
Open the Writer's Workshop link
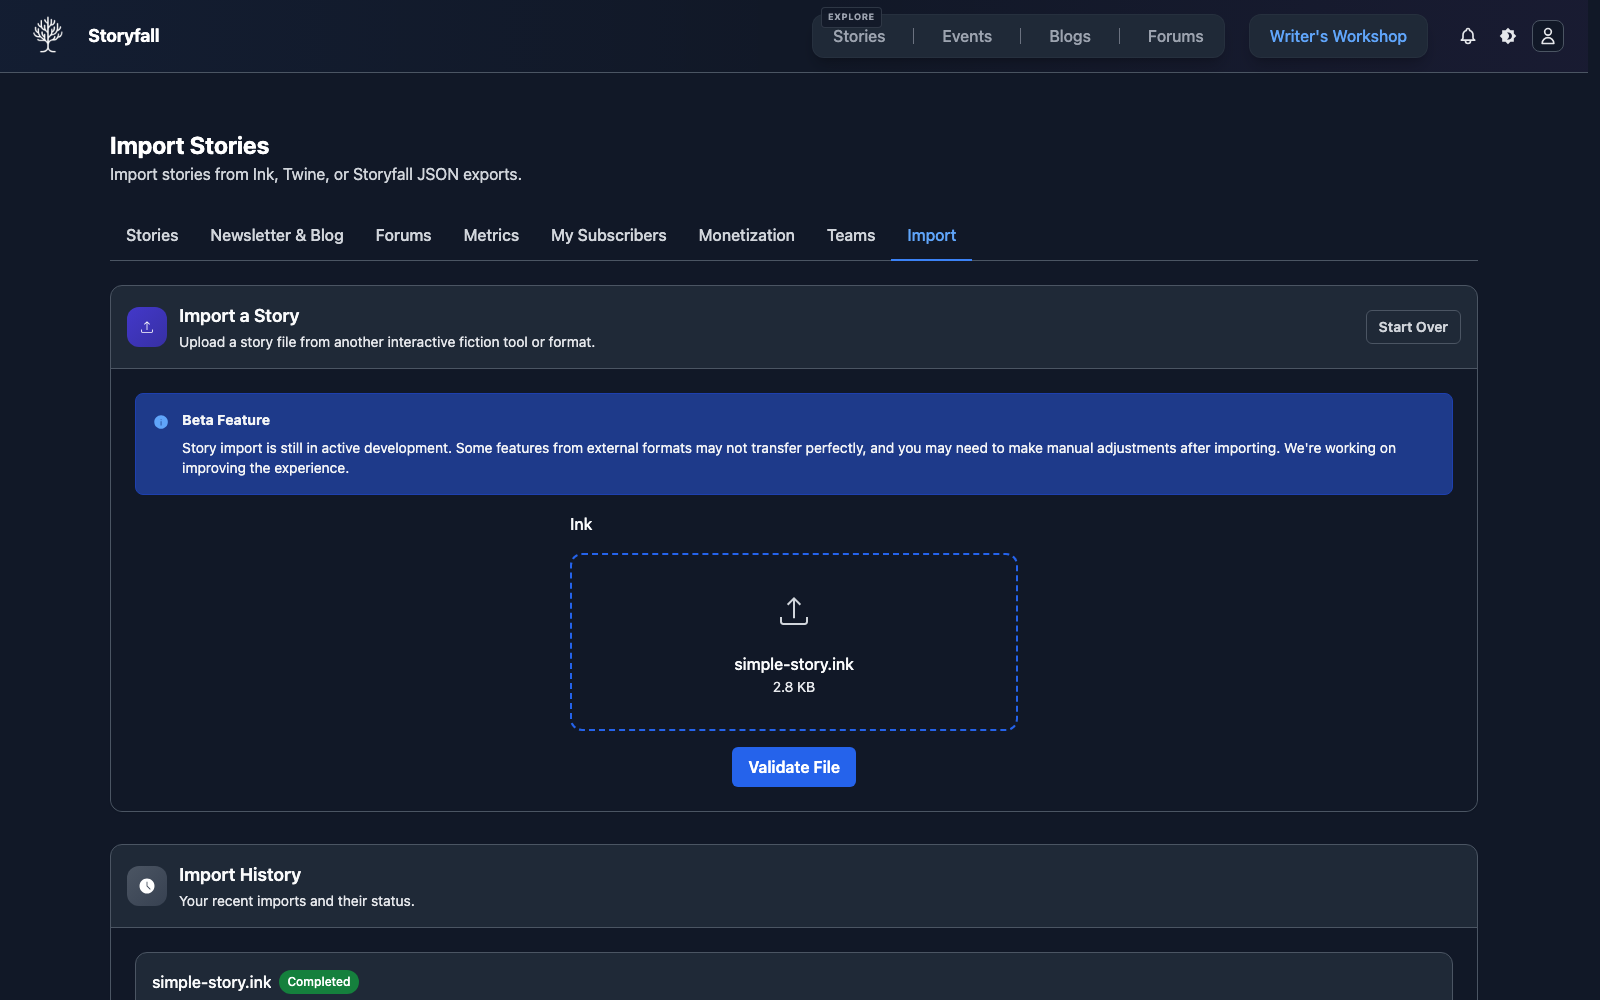(x=1337, y=37)
